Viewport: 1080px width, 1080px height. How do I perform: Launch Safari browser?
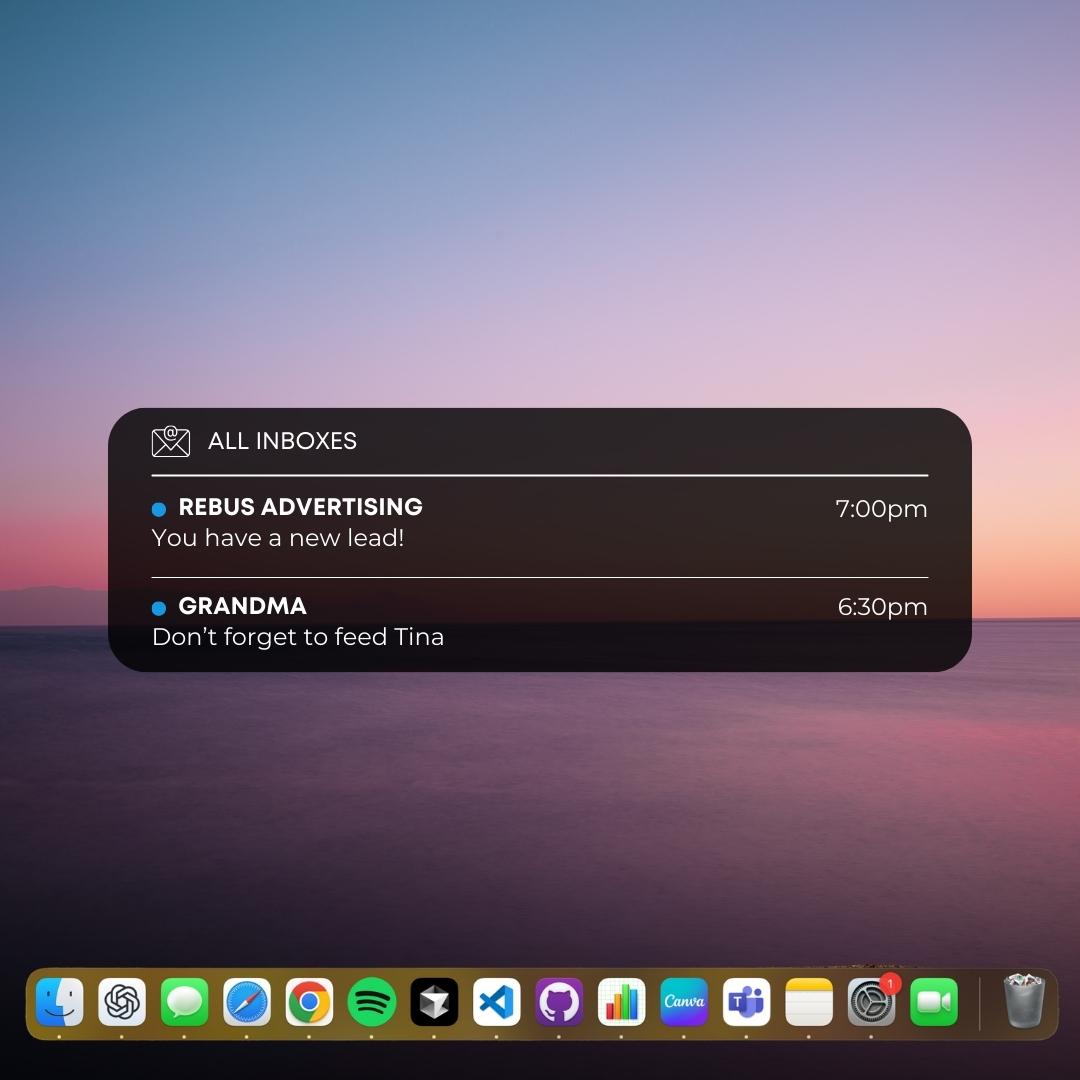pyautogui.click(x=247, y=1002)
